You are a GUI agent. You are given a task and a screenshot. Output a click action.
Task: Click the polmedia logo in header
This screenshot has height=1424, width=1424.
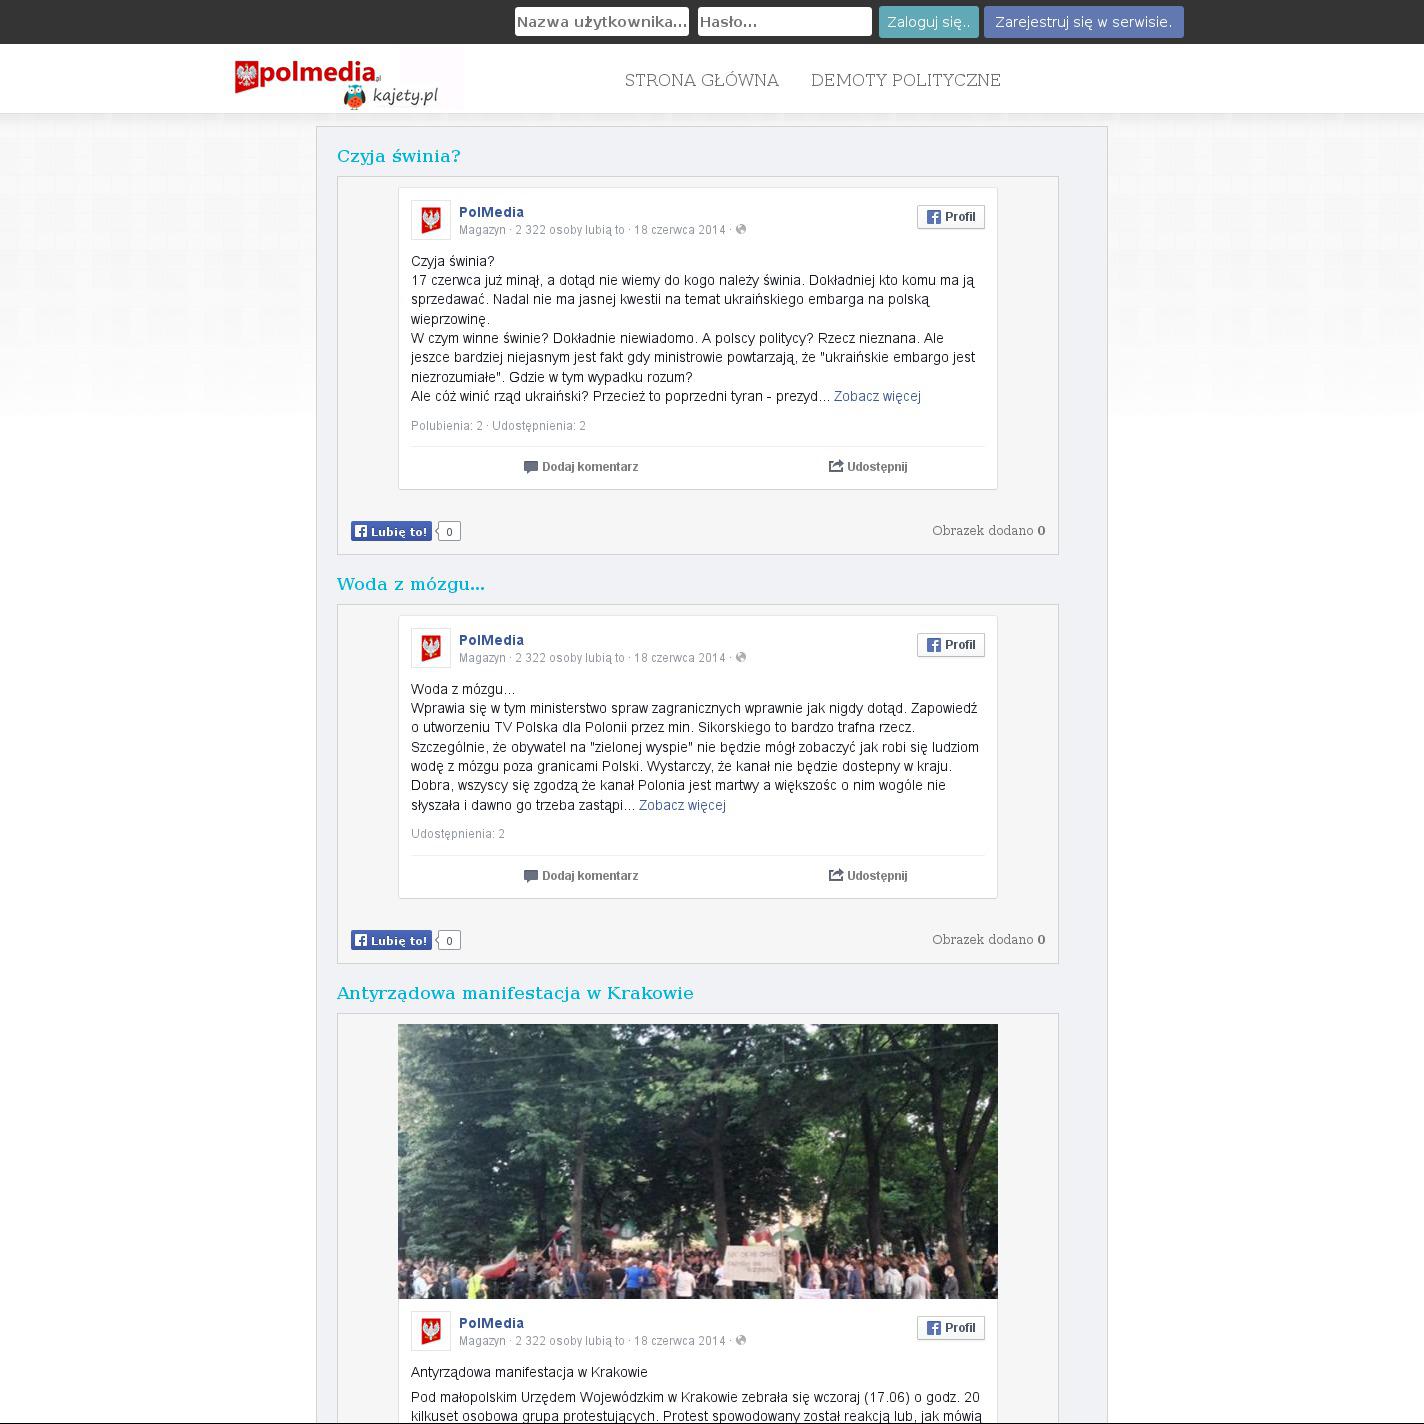(307, 77)
